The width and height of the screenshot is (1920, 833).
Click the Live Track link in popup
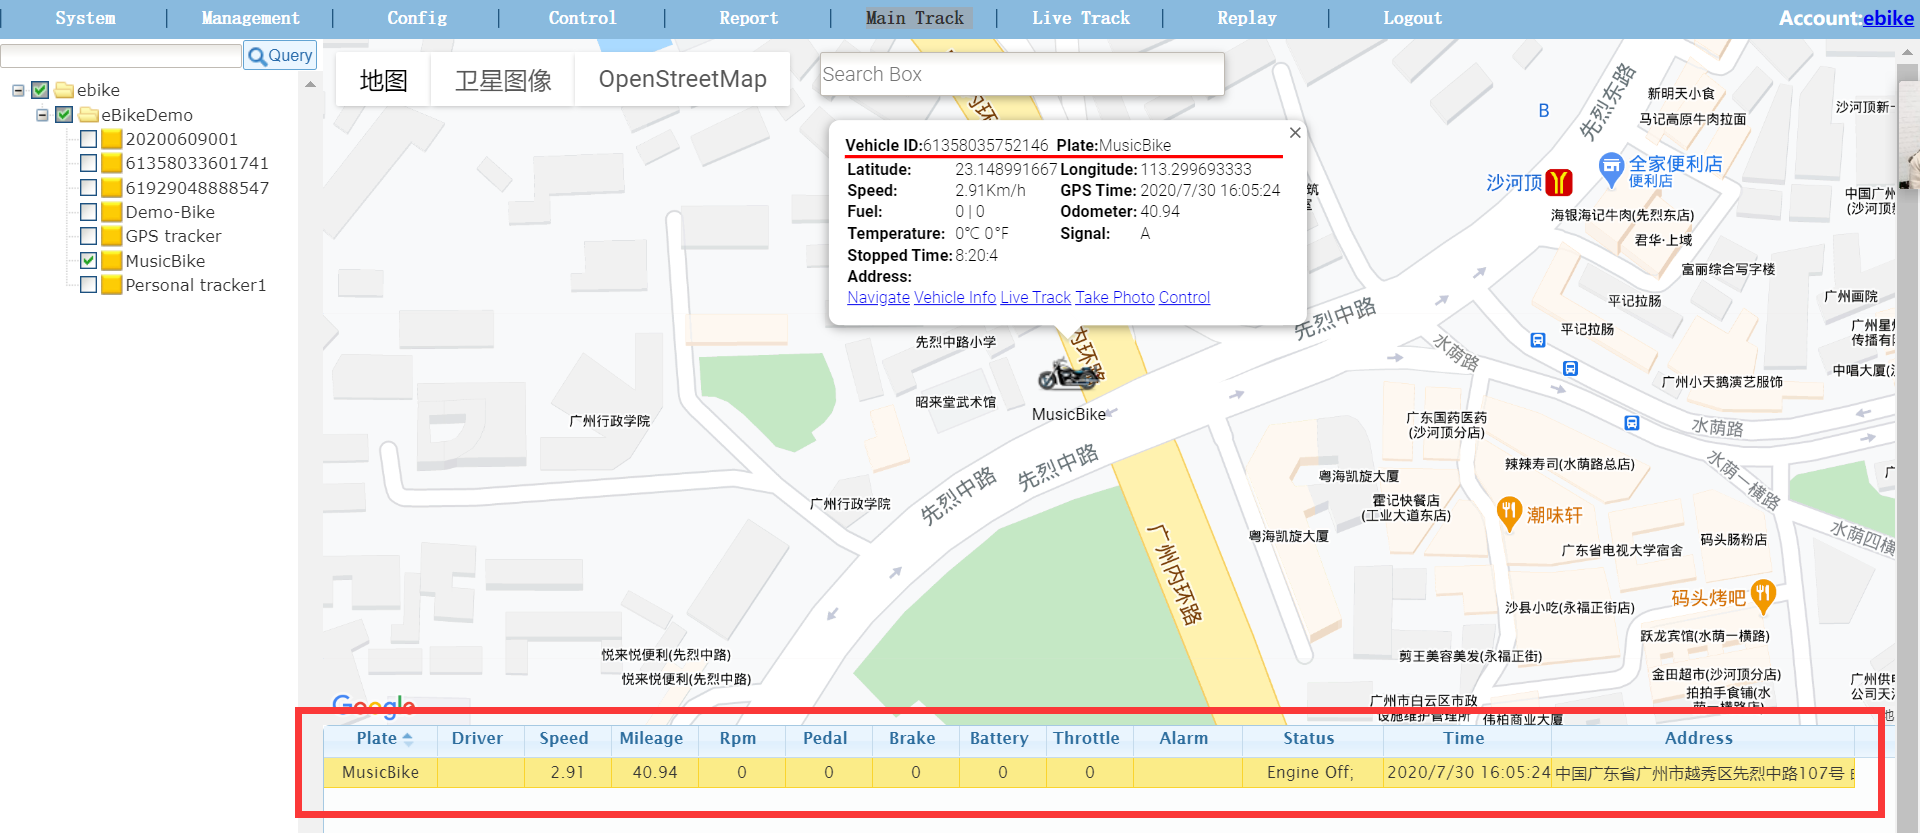click(1035, 298)
